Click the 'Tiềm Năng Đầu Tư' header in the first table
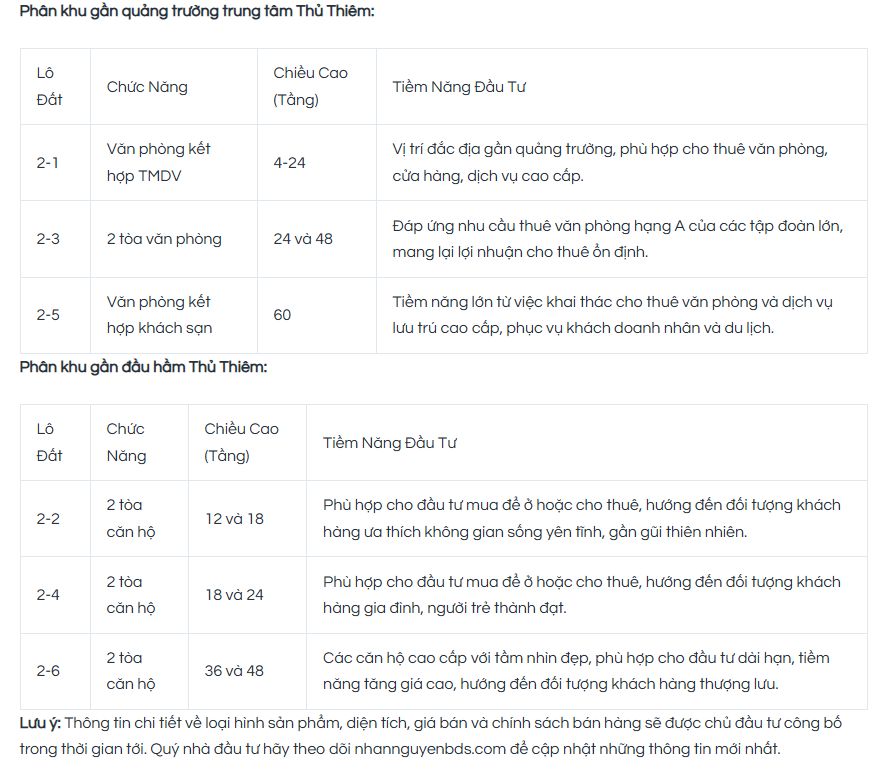This screenshot has height=773, width=887. click(x=459, y=87)
